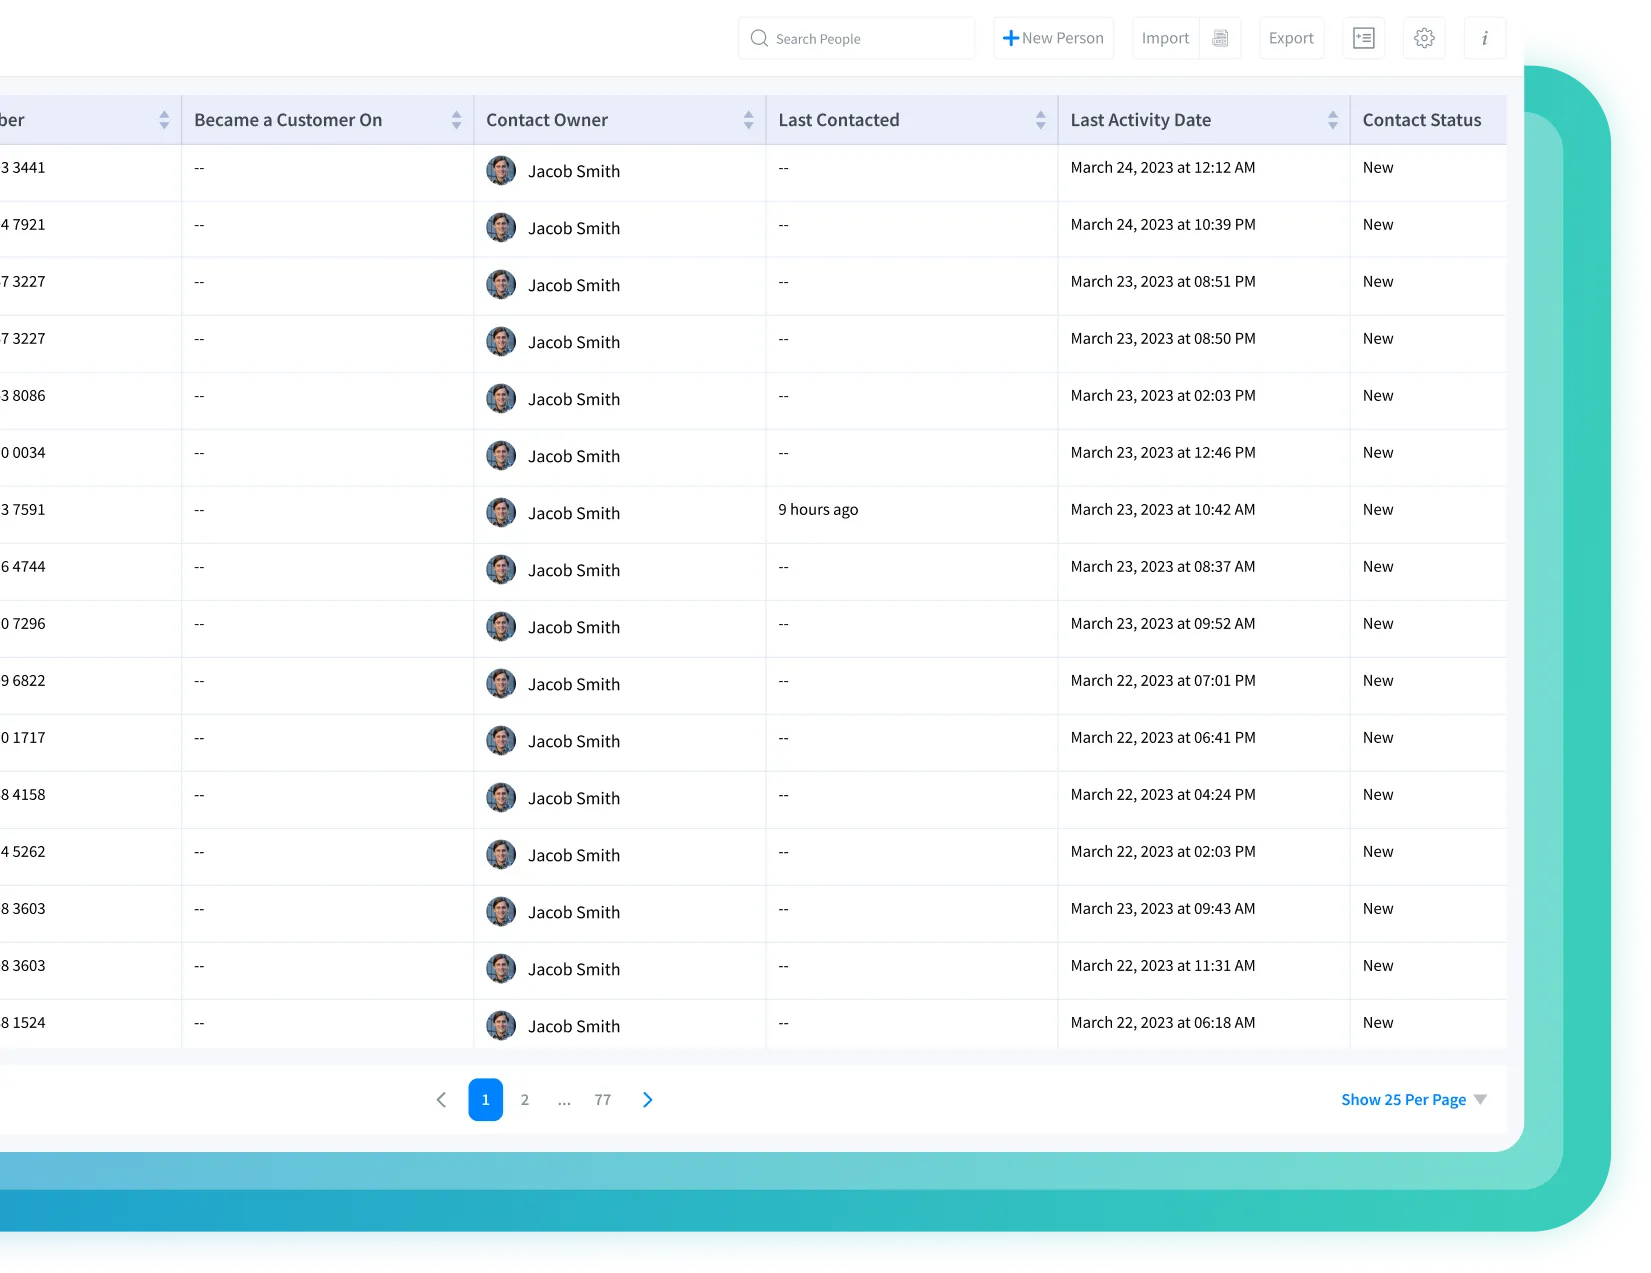Expand the Show 25 Per Page dropdown
The height and width of the screenshot is (1273, 1651).
pyautogui.click(x=1413, y=1100)
